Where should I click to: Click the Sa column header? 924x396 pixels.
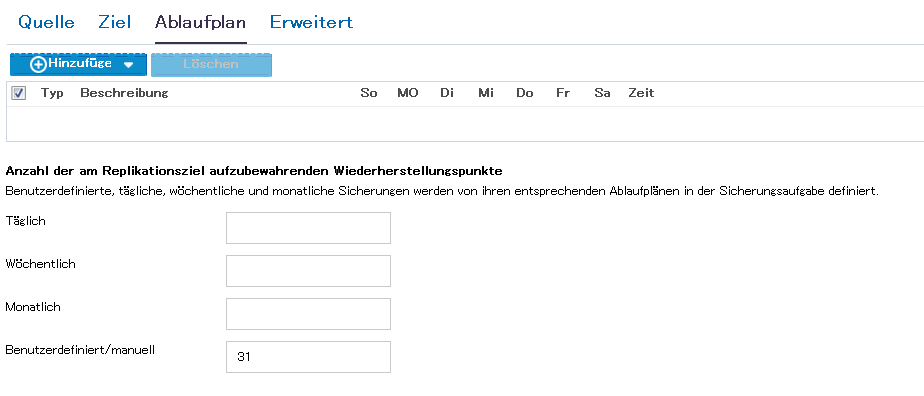(x=602, y=93)
